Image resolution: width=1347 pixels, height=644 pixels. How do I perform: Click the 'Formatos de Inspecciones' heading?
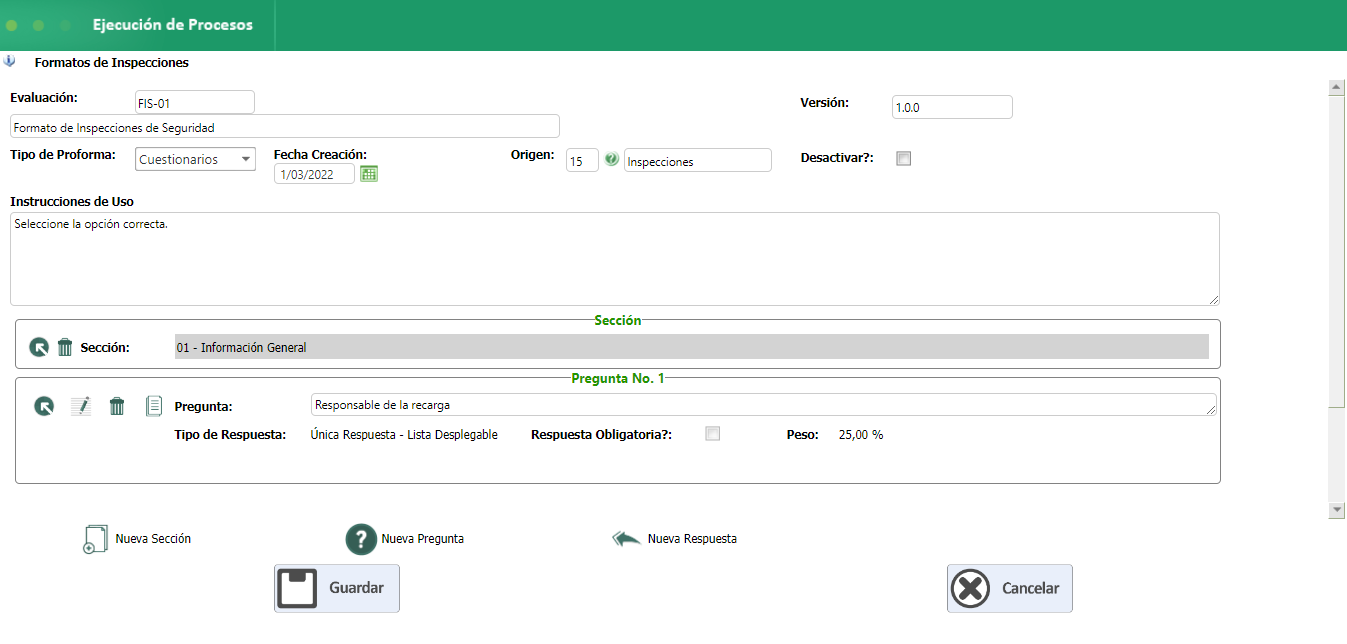(x=112, y=62)
